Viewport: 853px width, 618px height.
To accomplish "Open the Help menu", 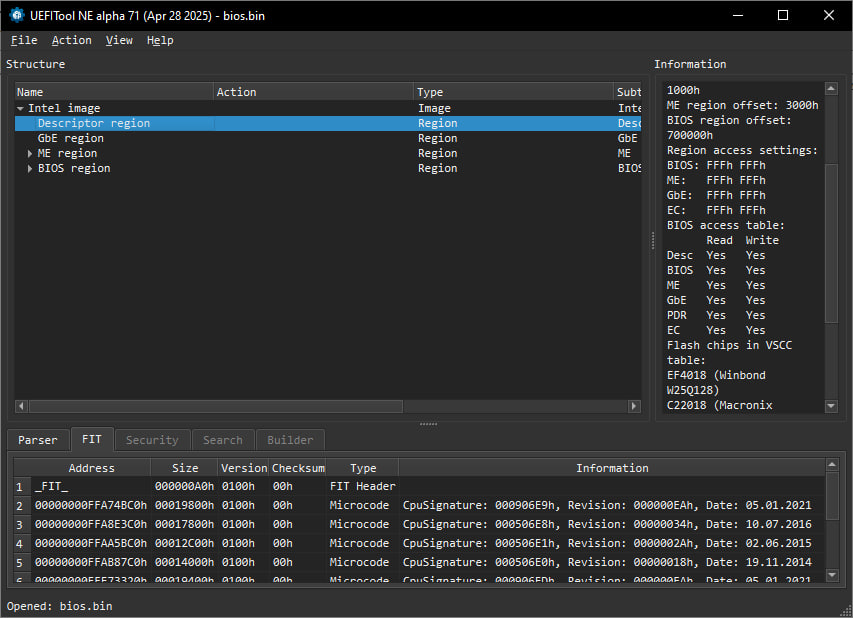I will [x=160, y=40].
